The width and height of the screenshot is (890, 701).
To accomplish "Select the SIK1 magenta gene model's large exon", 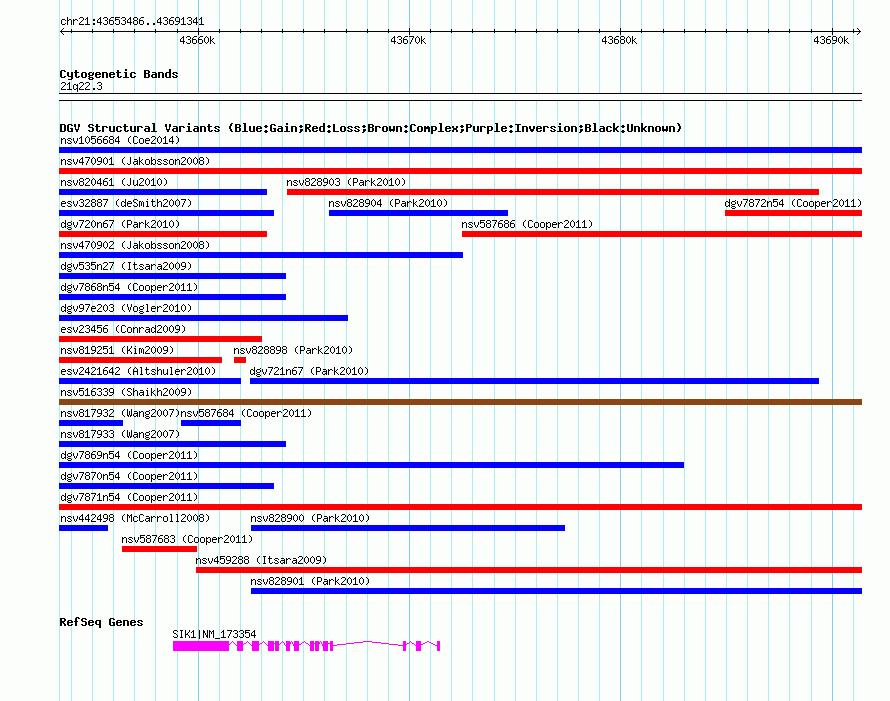I will [201, 646].
